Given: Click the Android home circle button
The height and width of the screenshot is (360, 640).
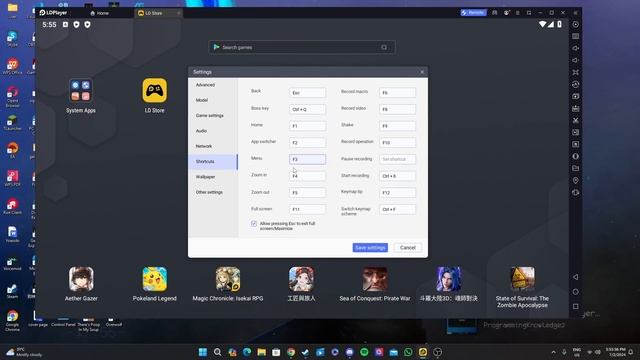Looking at the screenshot, I should point(576,292).
